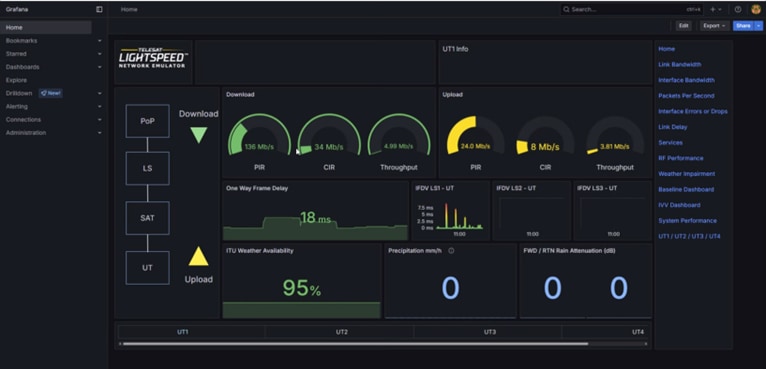Select the UT1 column header

pyautogui.click(x=182, y=332)
